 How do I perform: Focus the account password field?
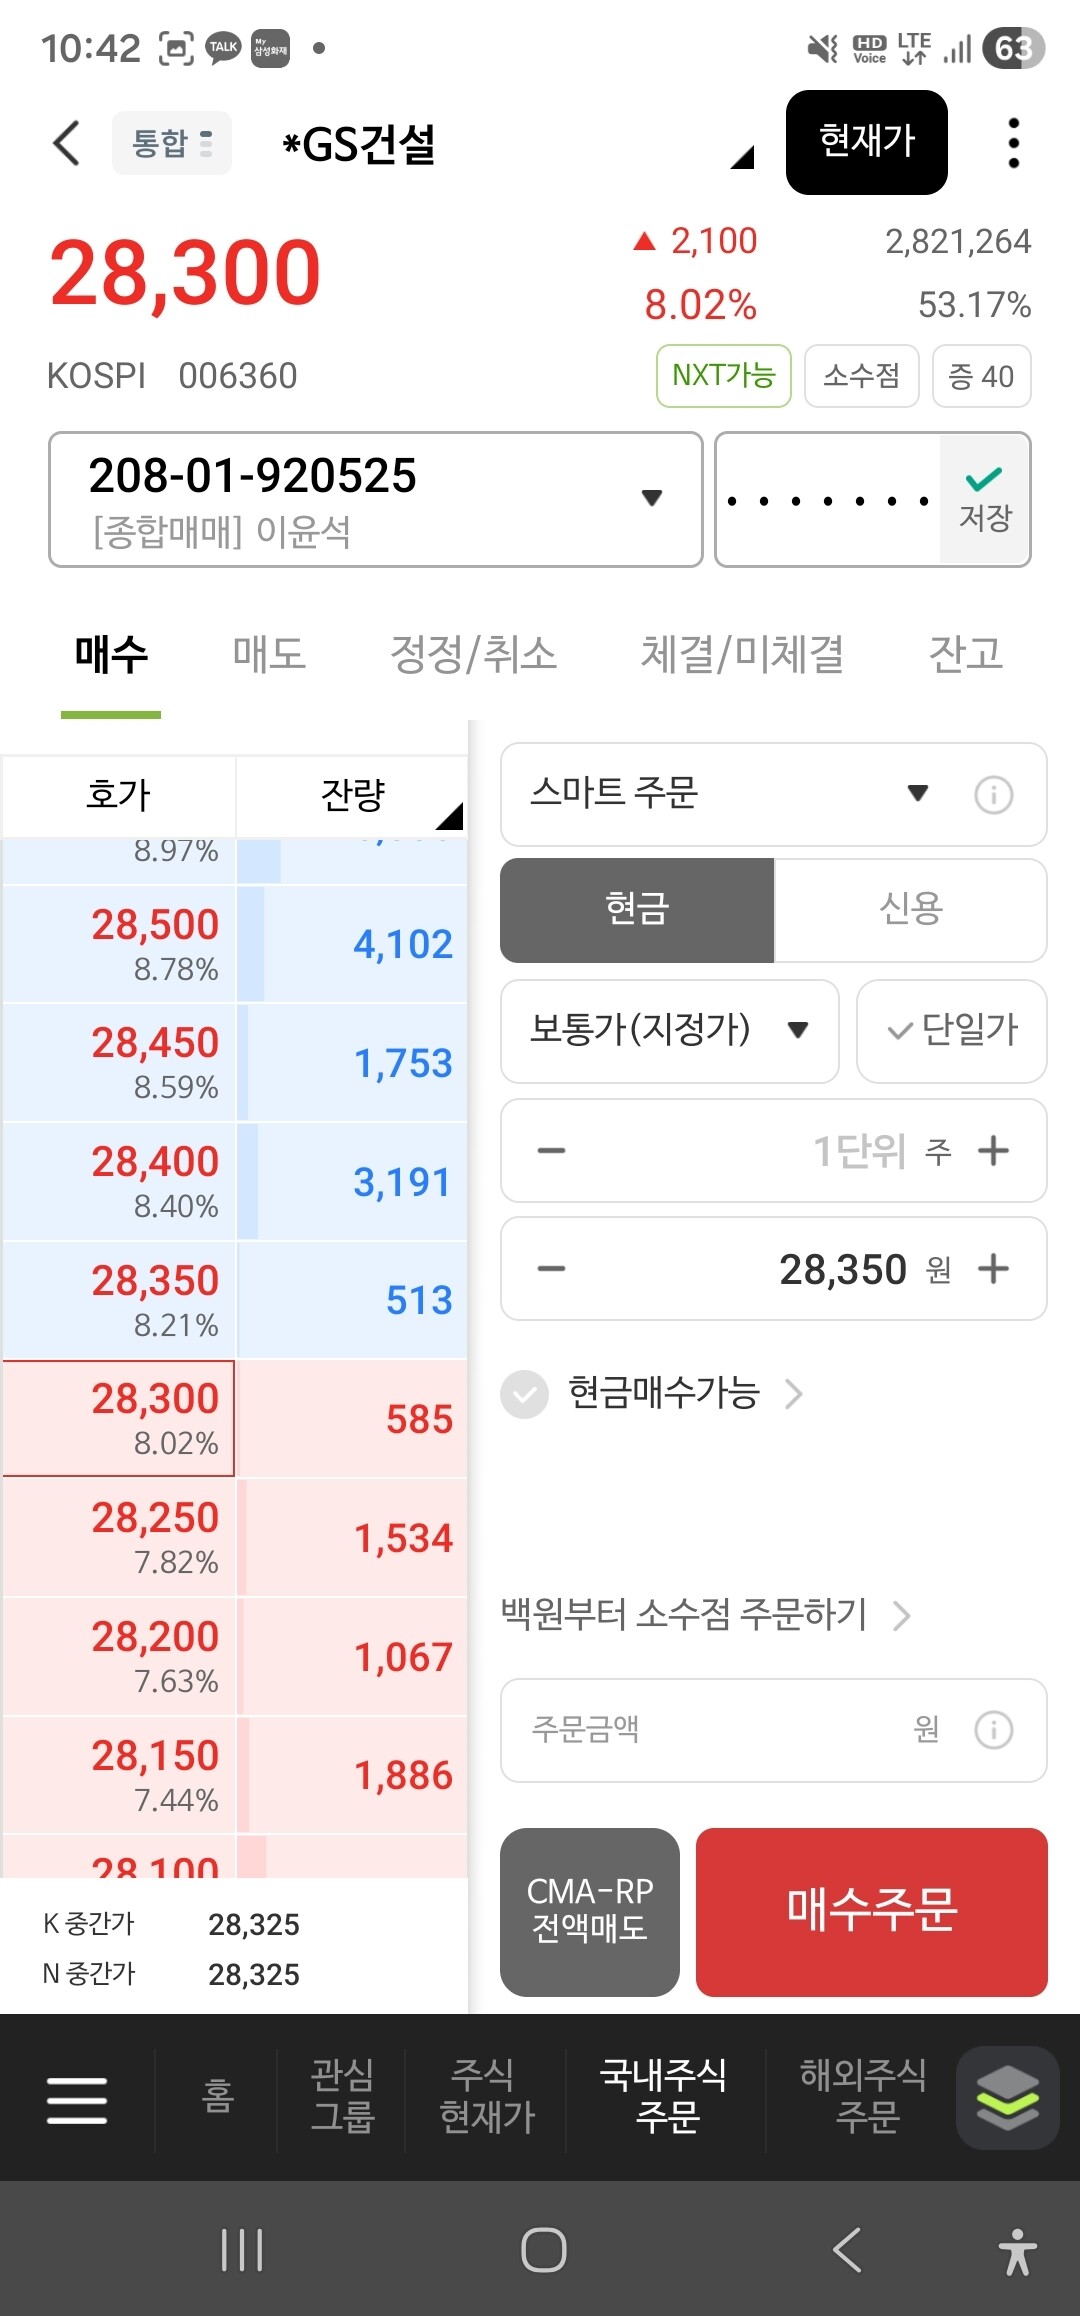point(828,499)
